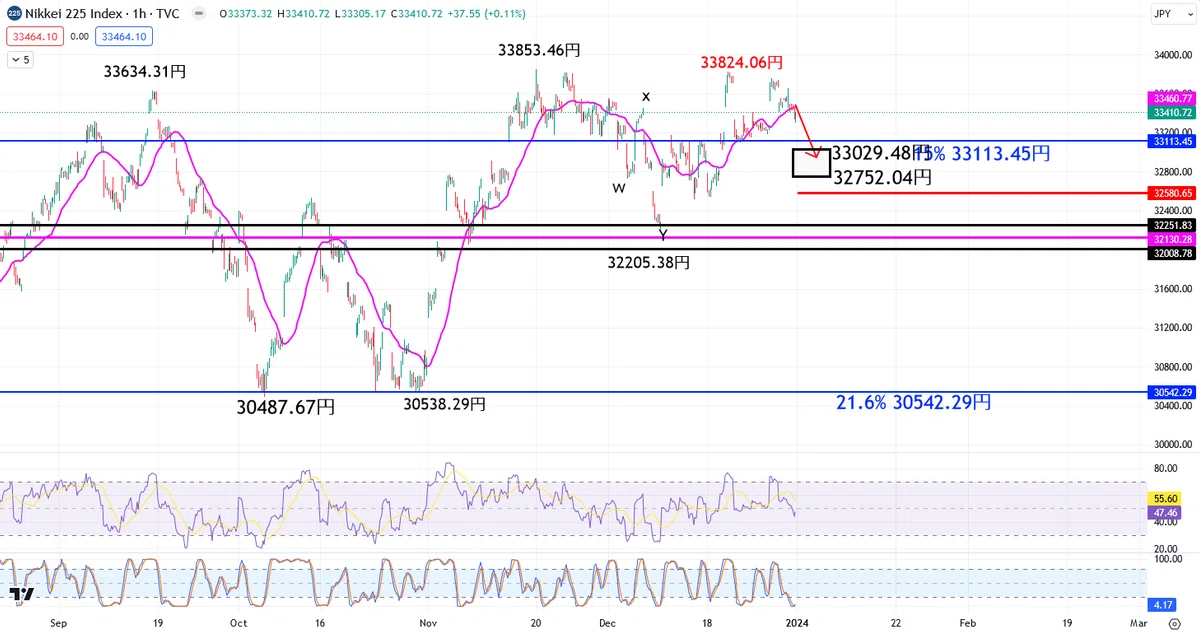Click the black 32251.83 axis price label
Viewport: 1200px width, 634px height.
(x=1172, y=226)
